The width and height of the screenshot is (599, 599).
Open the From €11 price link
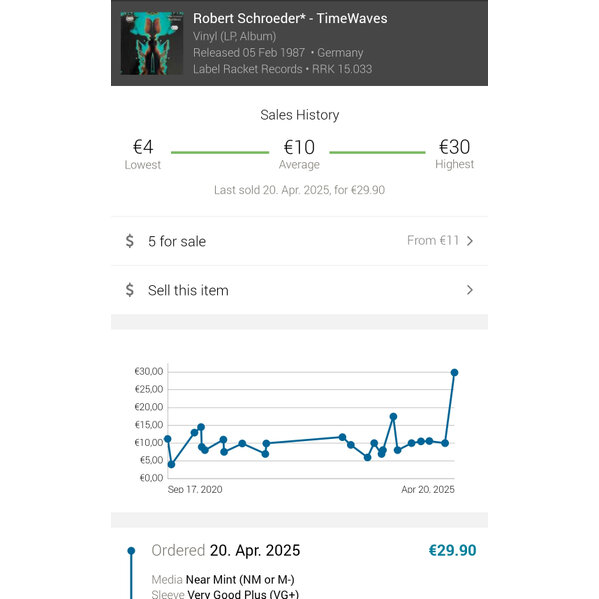[433, 241]
